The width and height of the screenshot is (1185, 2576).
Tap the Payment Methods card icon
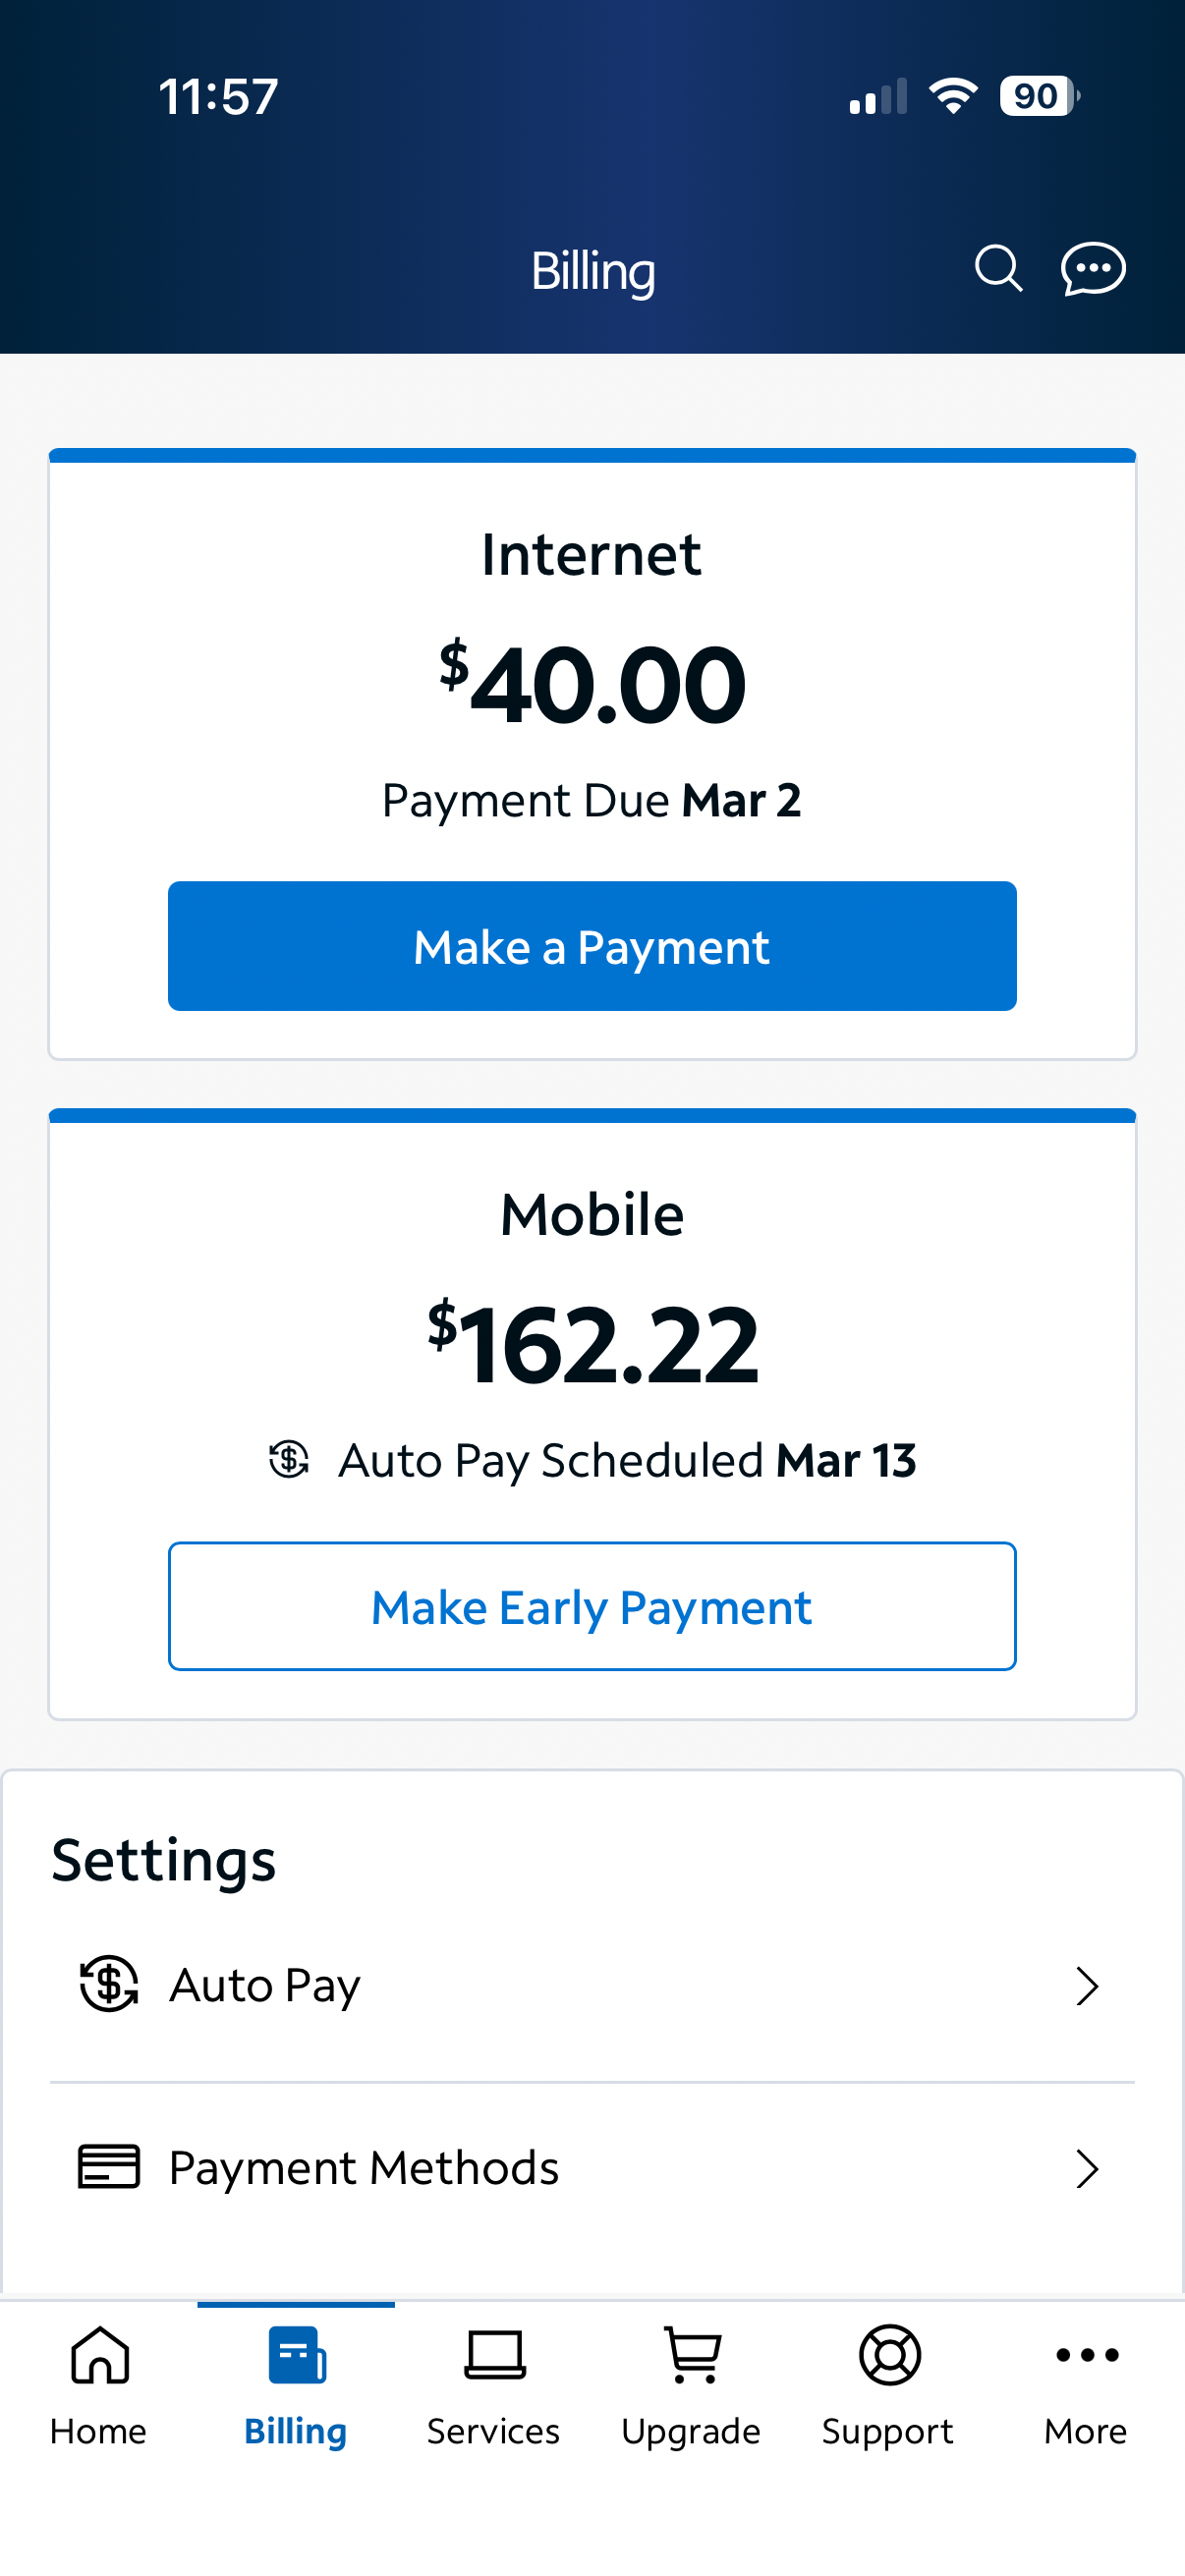[109, 2167]
